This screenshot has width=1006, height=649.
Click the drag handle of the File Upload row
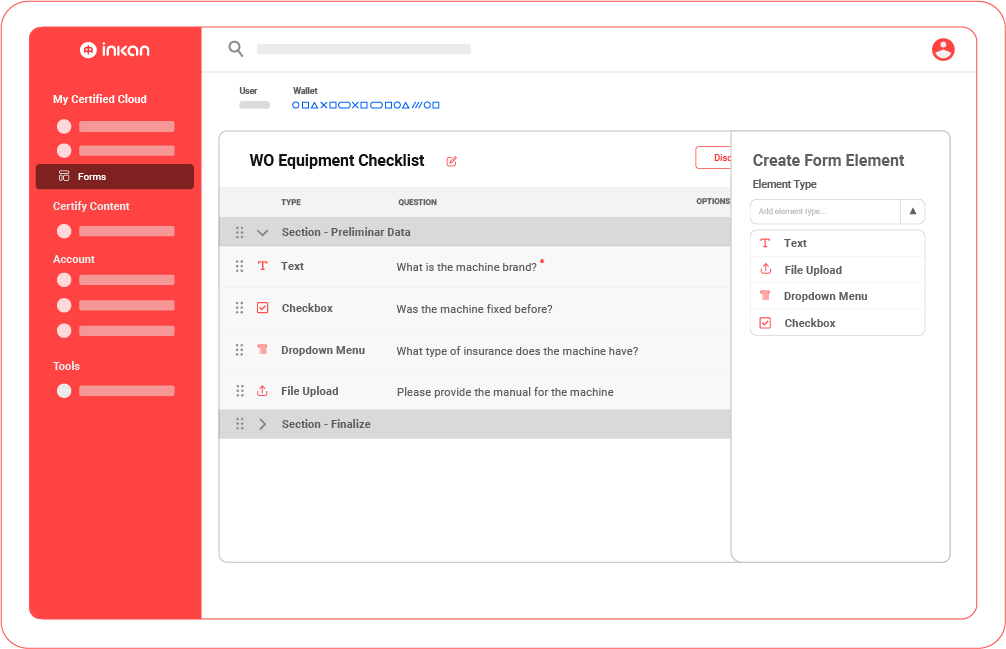[x=239, y=391]
